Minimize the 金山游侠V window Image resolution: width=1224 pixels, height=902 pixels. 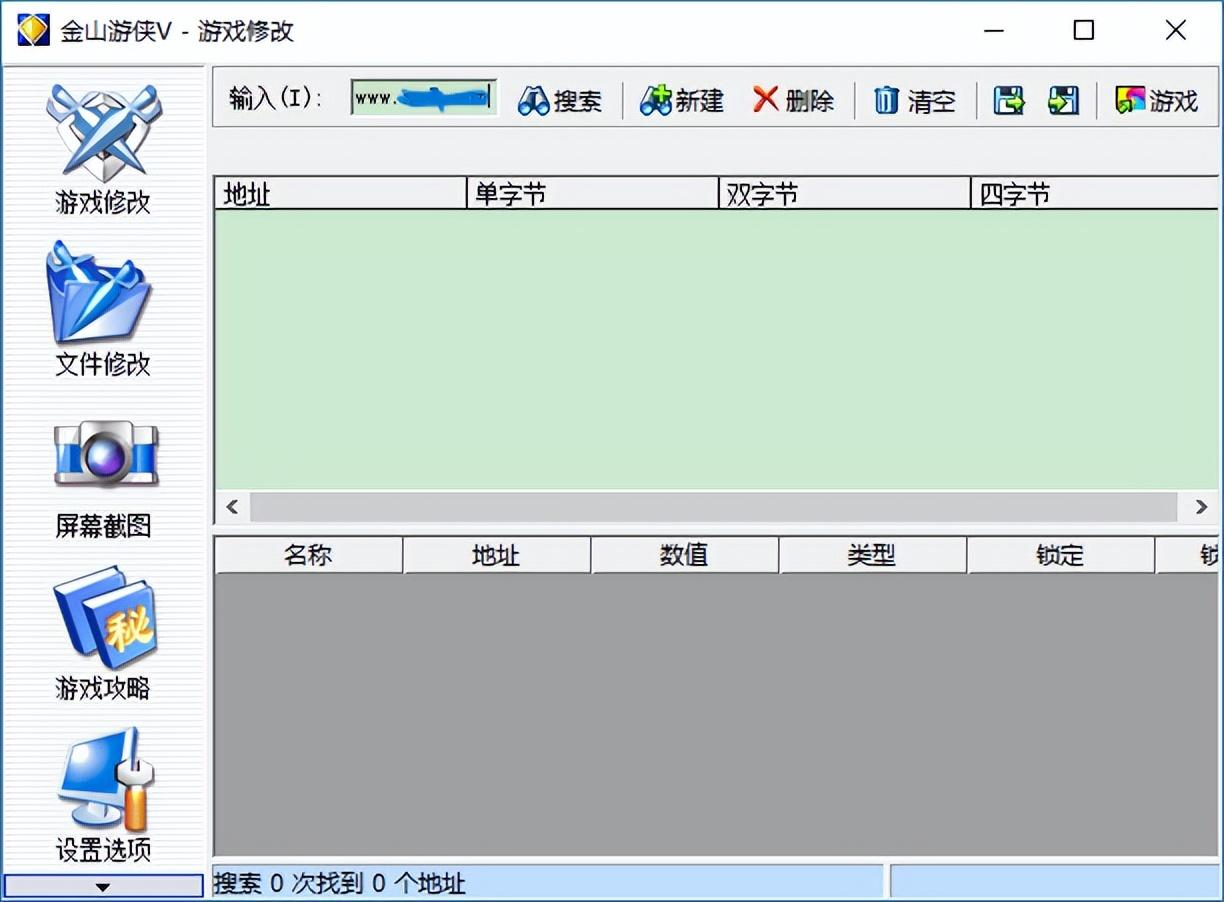992,30
